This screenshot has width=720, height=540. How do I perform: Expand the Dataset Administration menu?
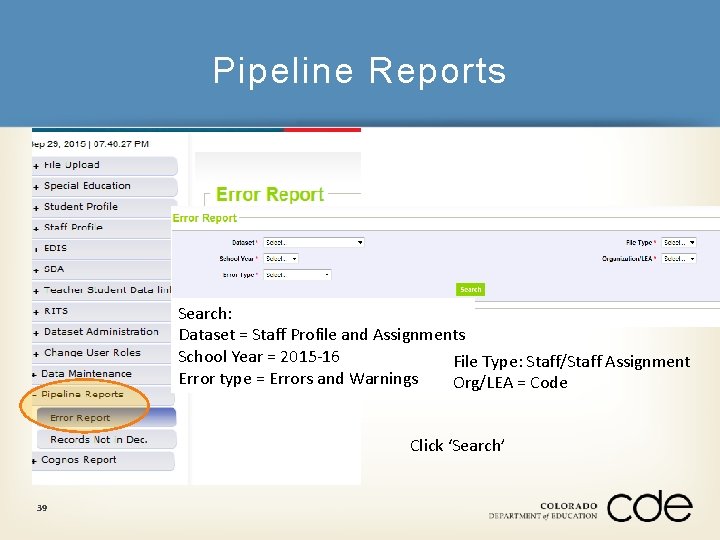pyautogui.click(x=102, y=332)
